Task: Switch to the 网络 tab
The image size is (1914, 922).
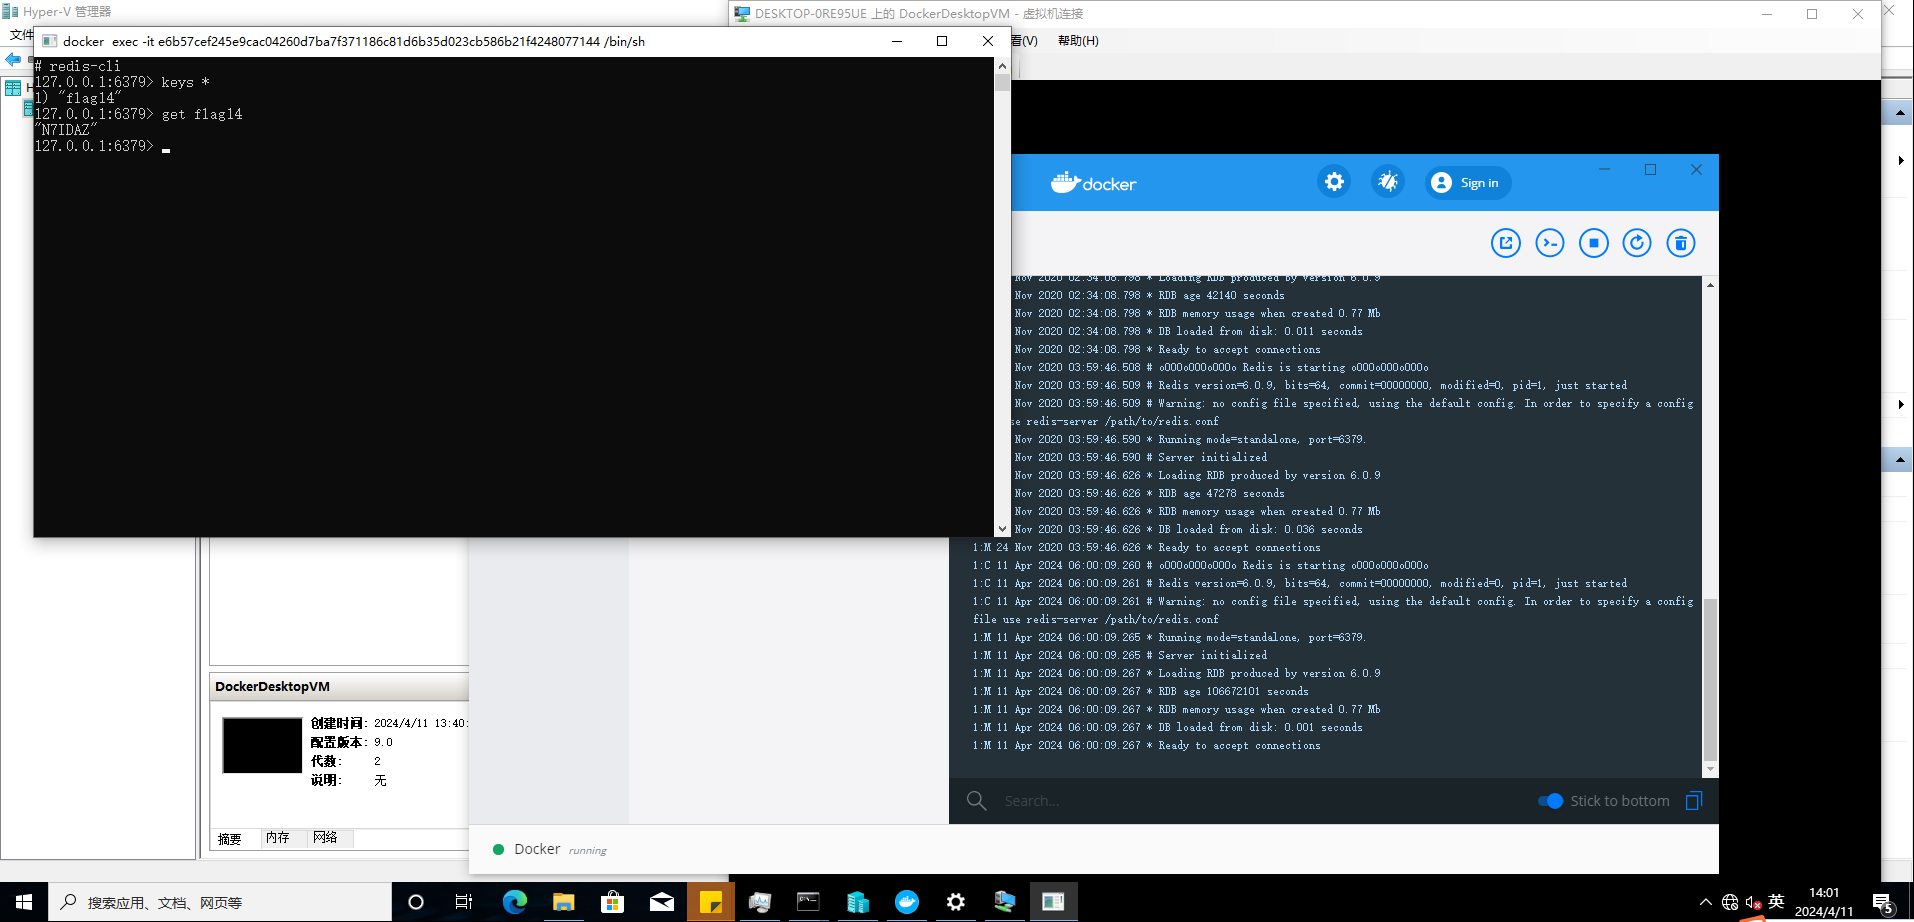Action: point(325,838)
